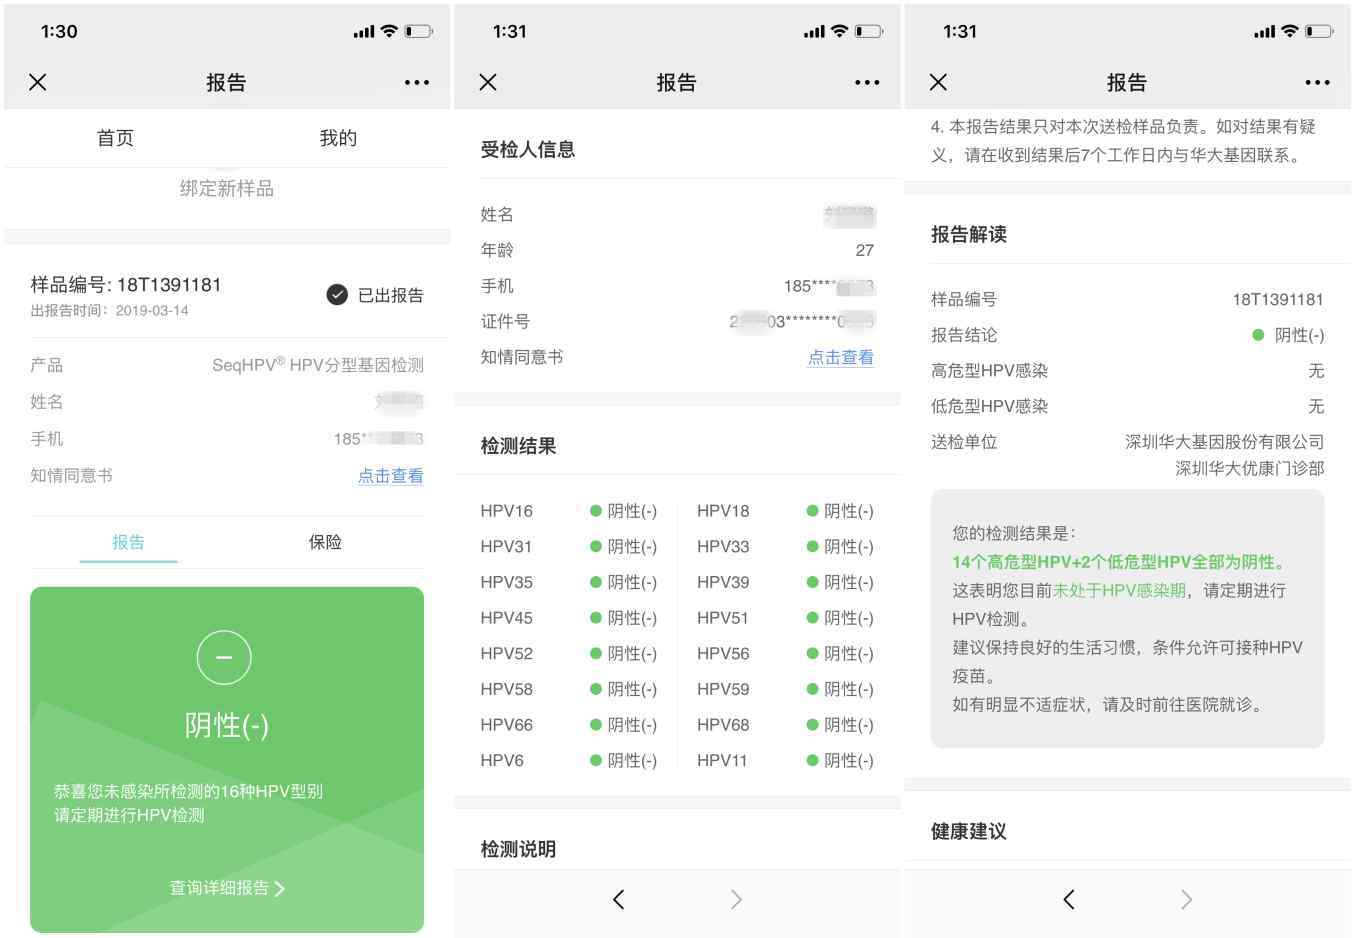This screenshot has height=938, width=1355.
Task: Close the report page in the middle screen
Action: click(488, 82)
